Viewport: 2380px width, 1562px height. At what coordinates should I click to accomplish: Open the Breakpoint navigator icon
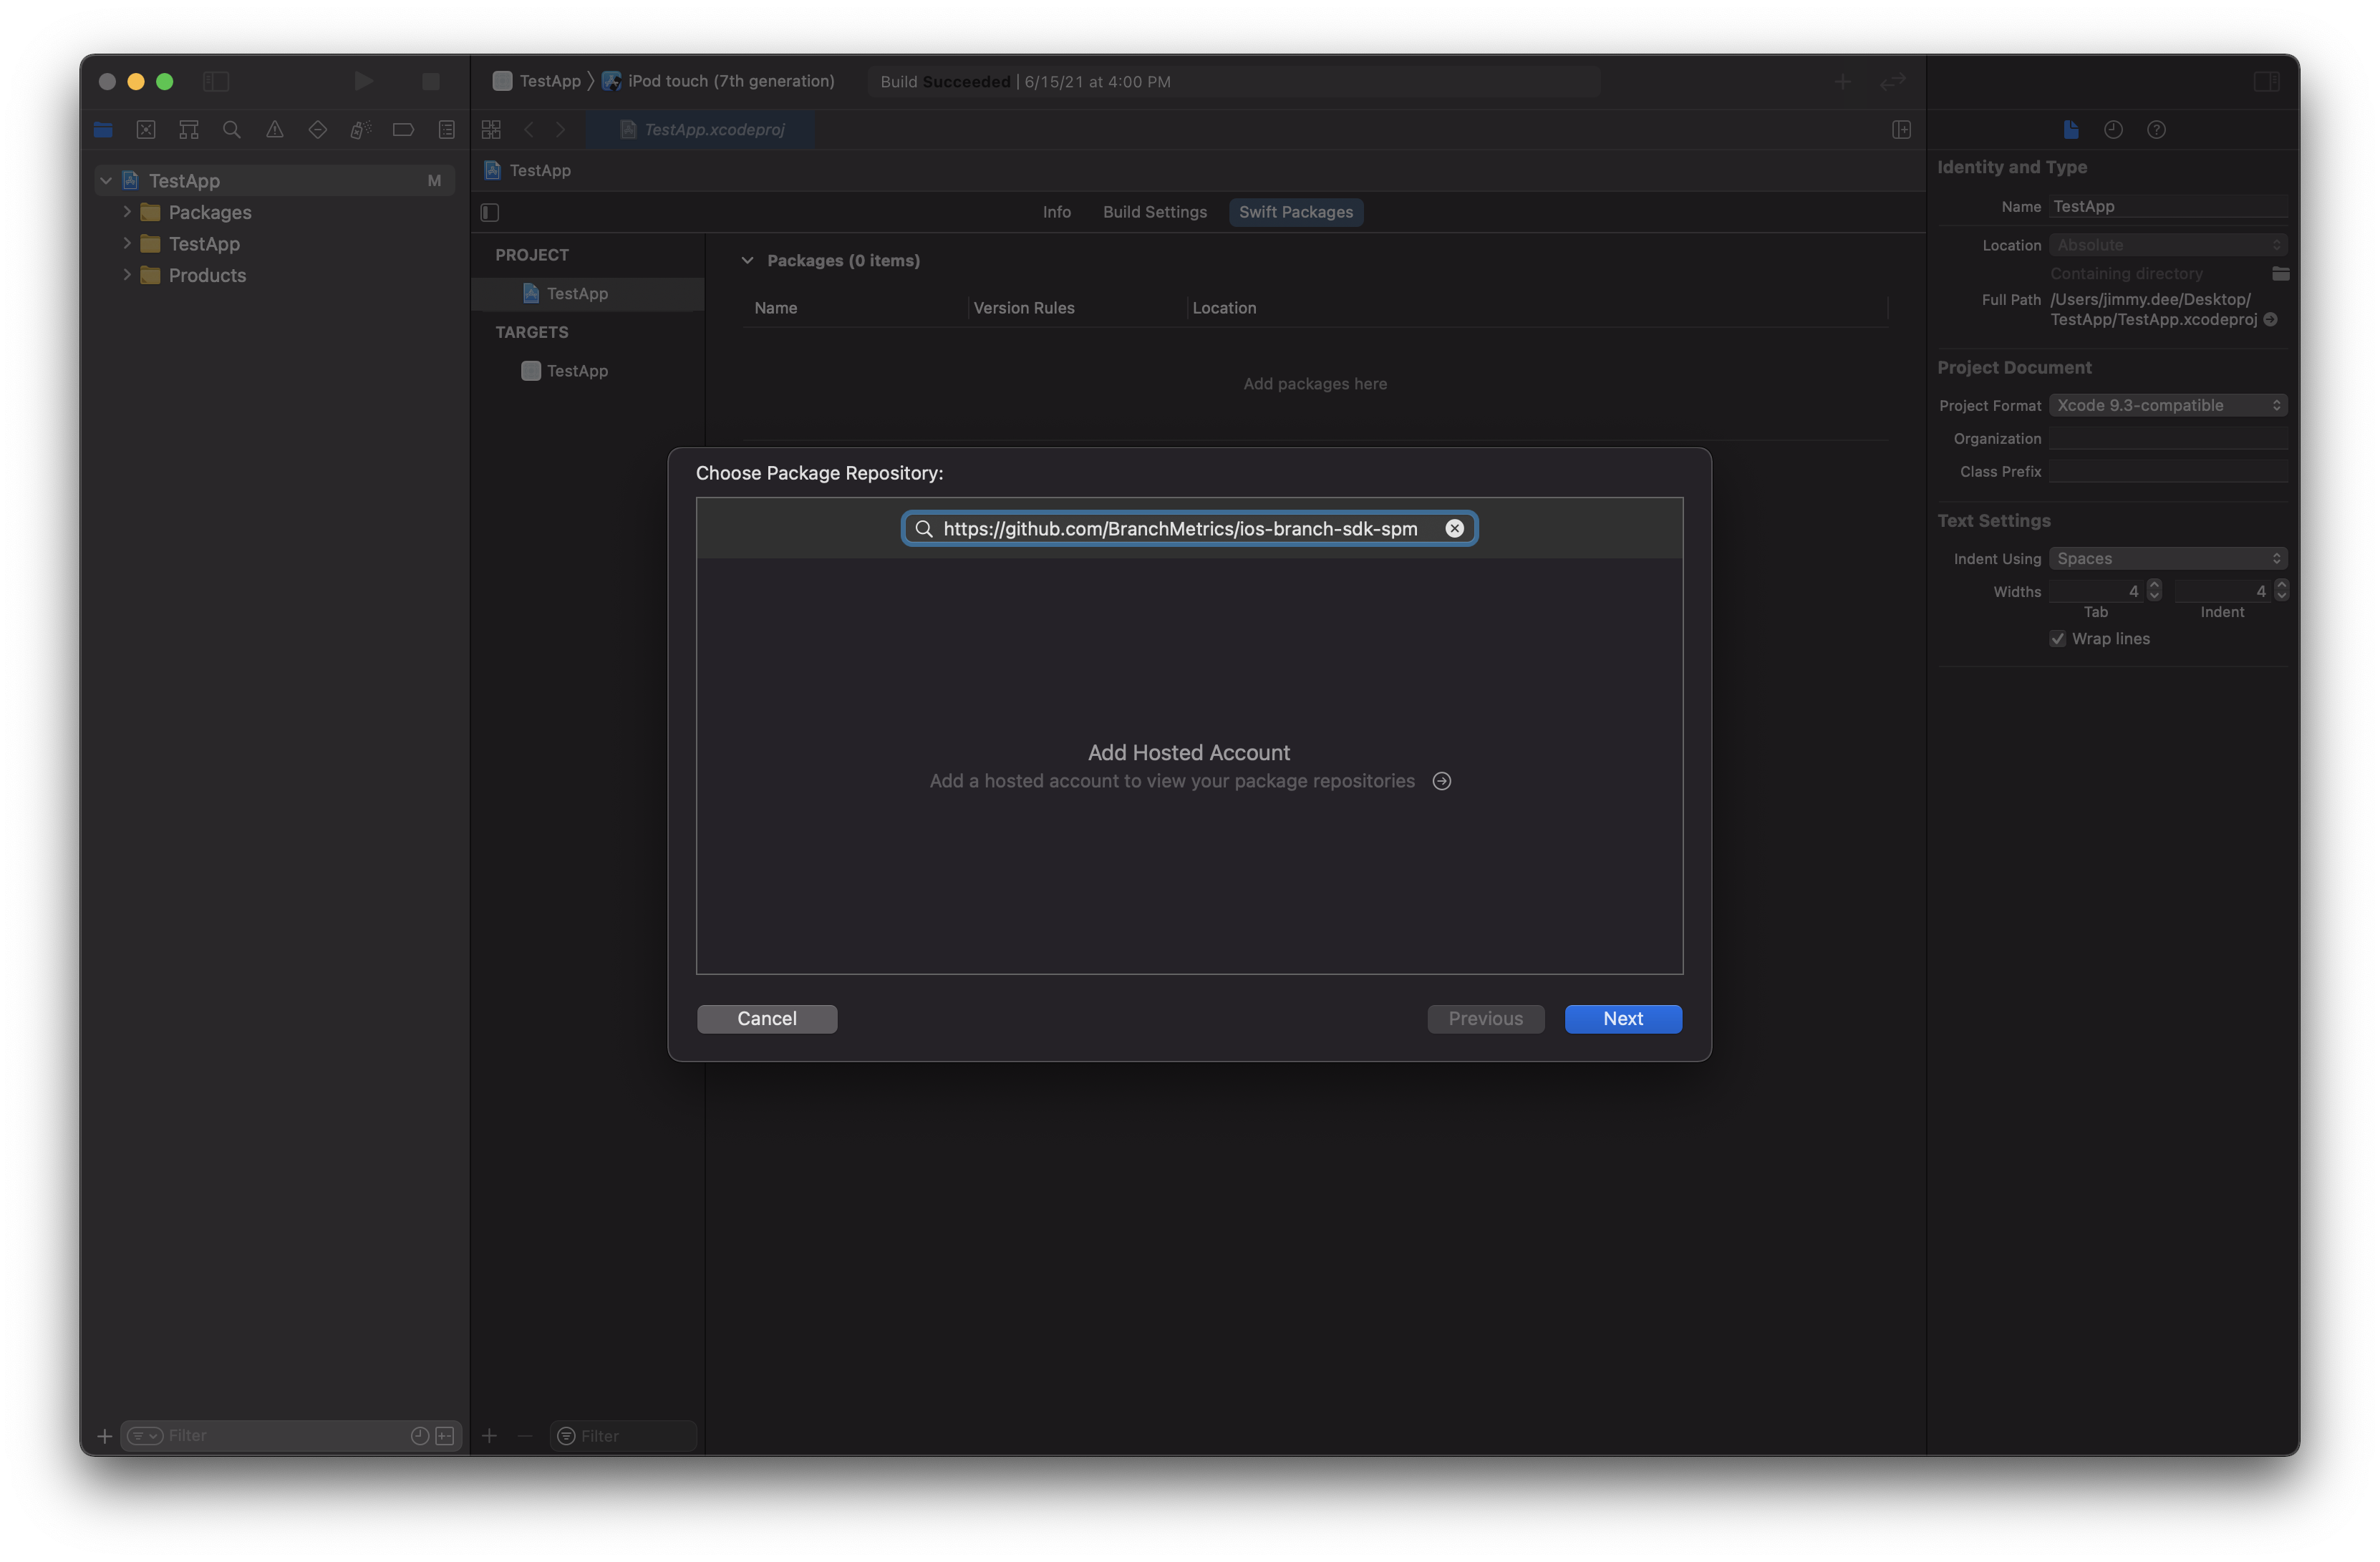pyautogui.click(x=404, y=130)
